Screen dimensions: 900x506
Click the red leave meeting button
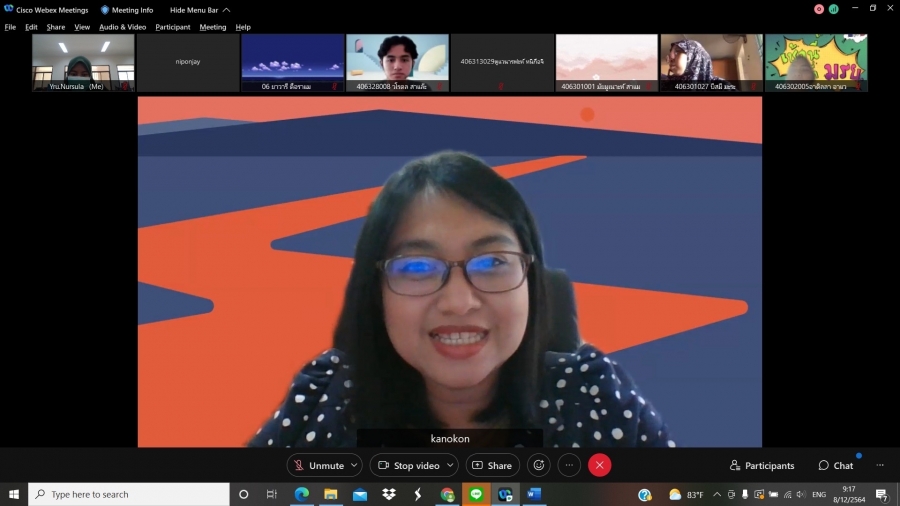(599, 465)
